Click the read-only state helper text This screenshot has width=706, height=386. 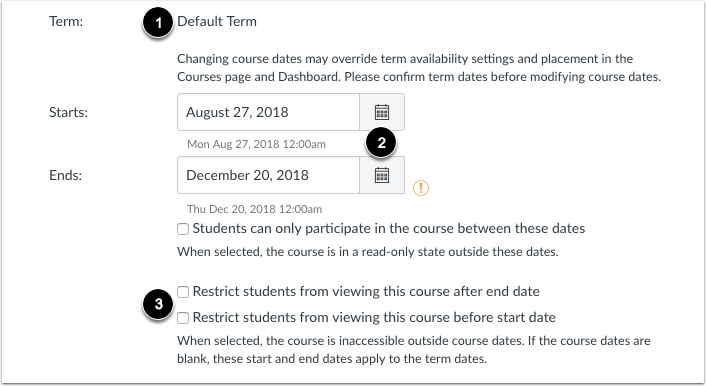pyautogui.click(x=367, y=251)
